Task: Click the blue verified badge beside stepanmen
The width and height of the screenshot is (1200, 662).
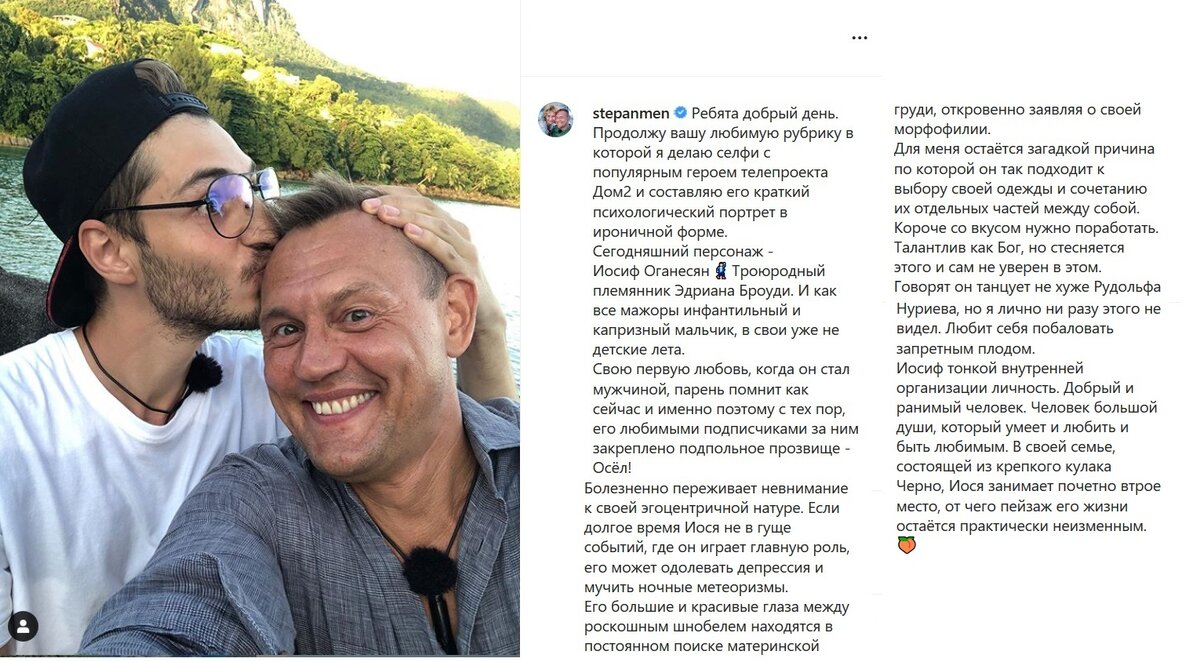Action: pos(680,113)
